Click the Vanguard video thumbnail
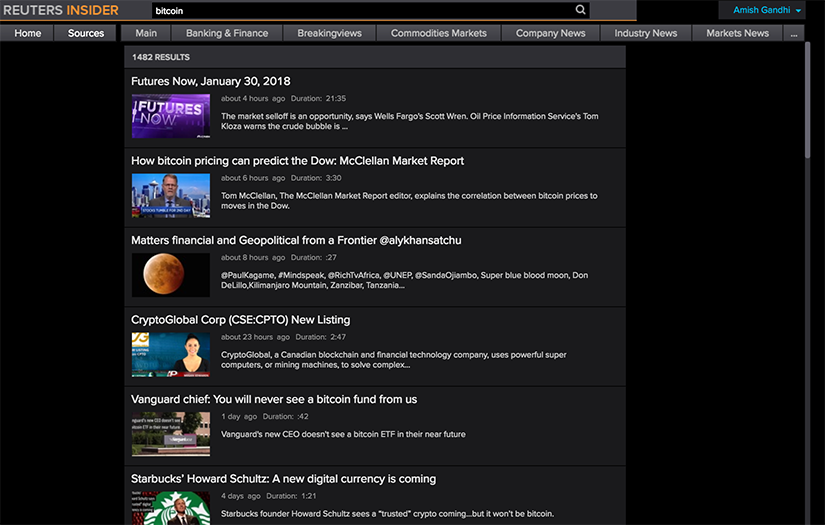The image size is (825, 525). coord(171,434)
